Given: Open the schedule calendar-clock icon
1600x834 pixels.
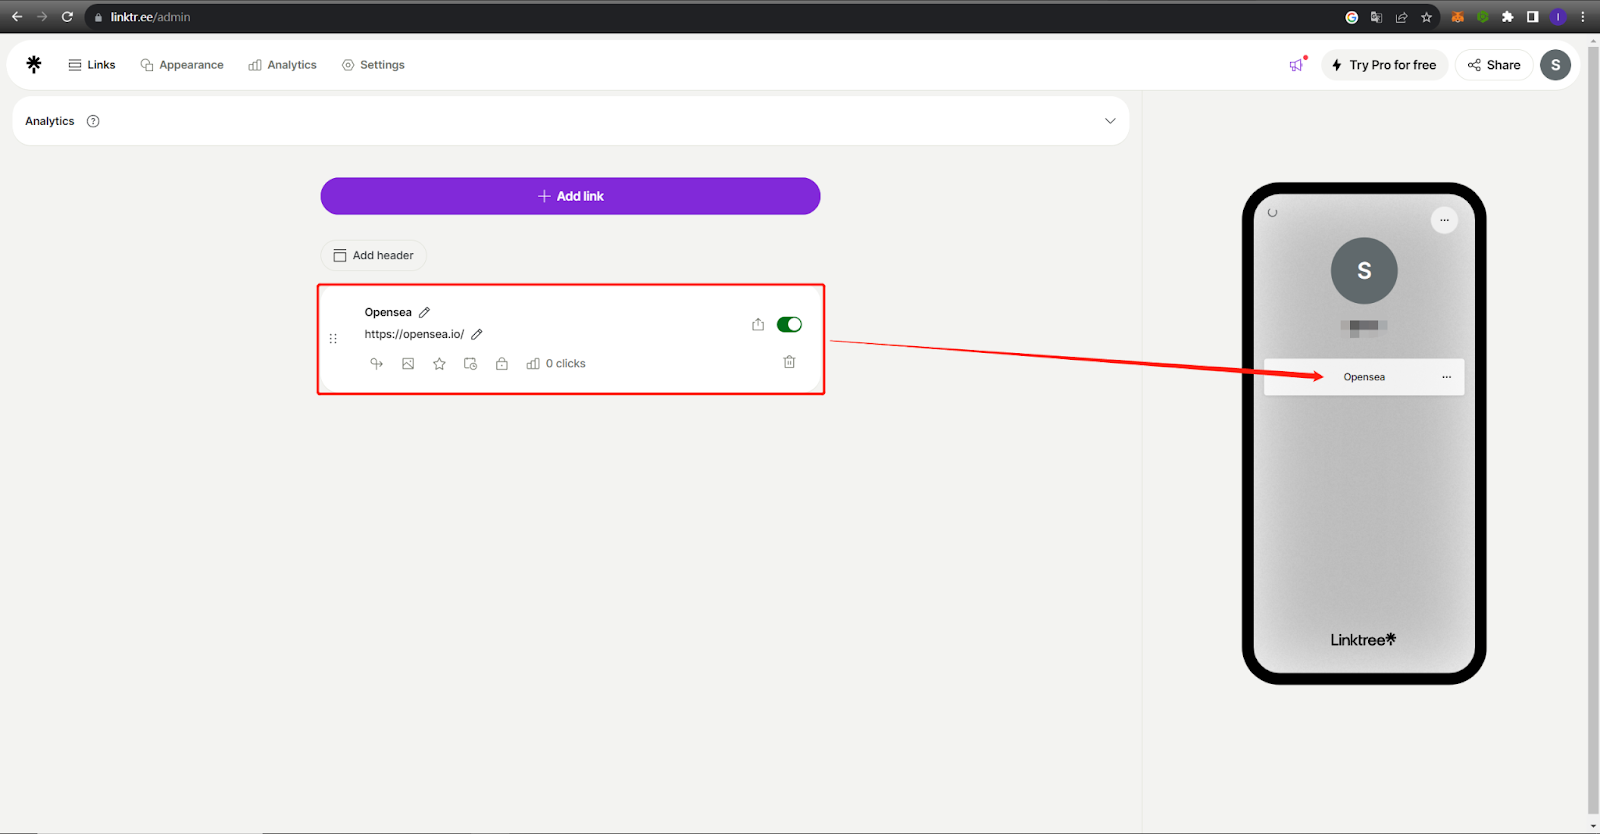Looking at the screenshot, I should [470, 363].
